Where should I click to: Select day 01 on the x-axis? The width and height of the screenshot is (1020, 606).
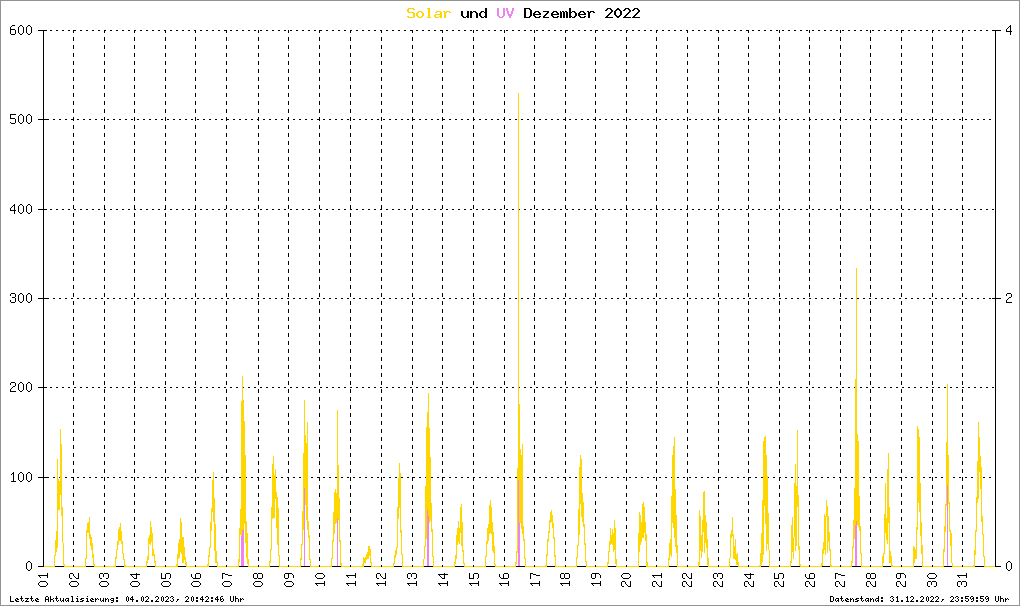[x=43, y=580]
